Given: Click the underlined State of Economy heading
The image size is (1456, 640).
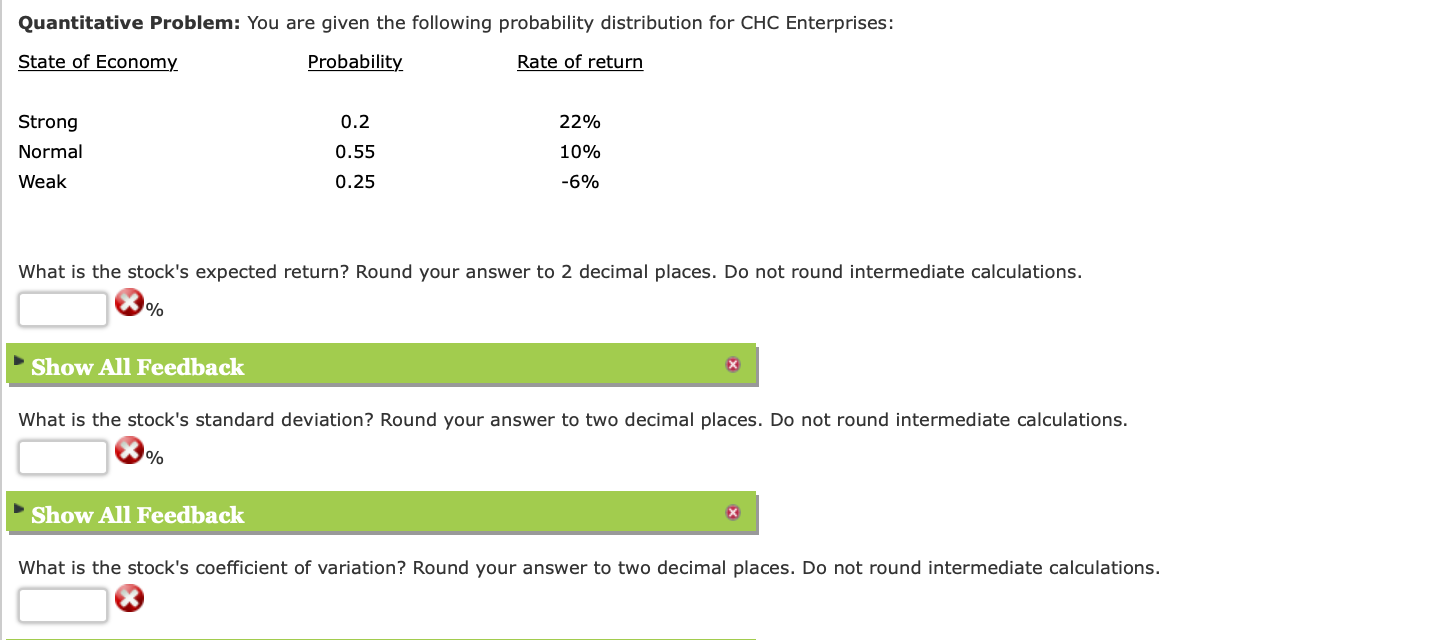Looking at the screenshot, I should pyautogui.click(x=98, y=62).
